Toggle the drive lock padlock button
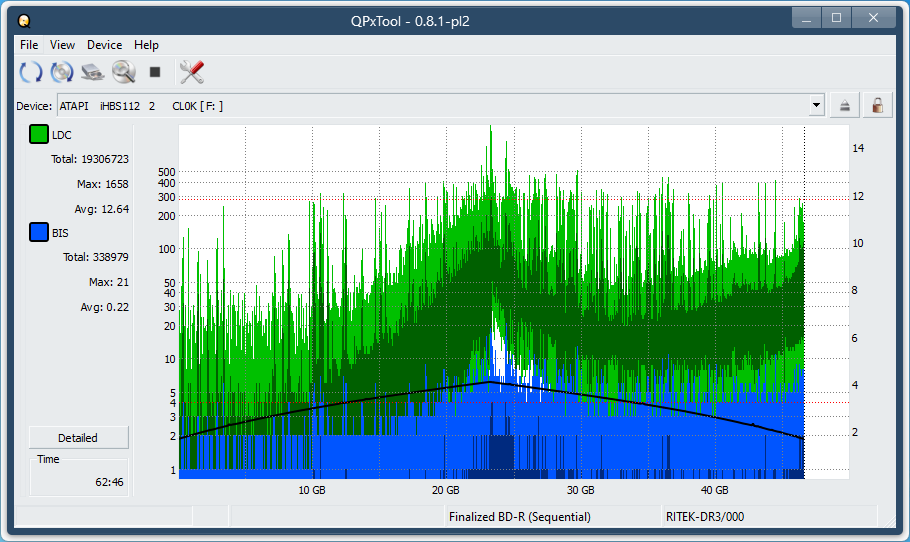 coord(878,106)
